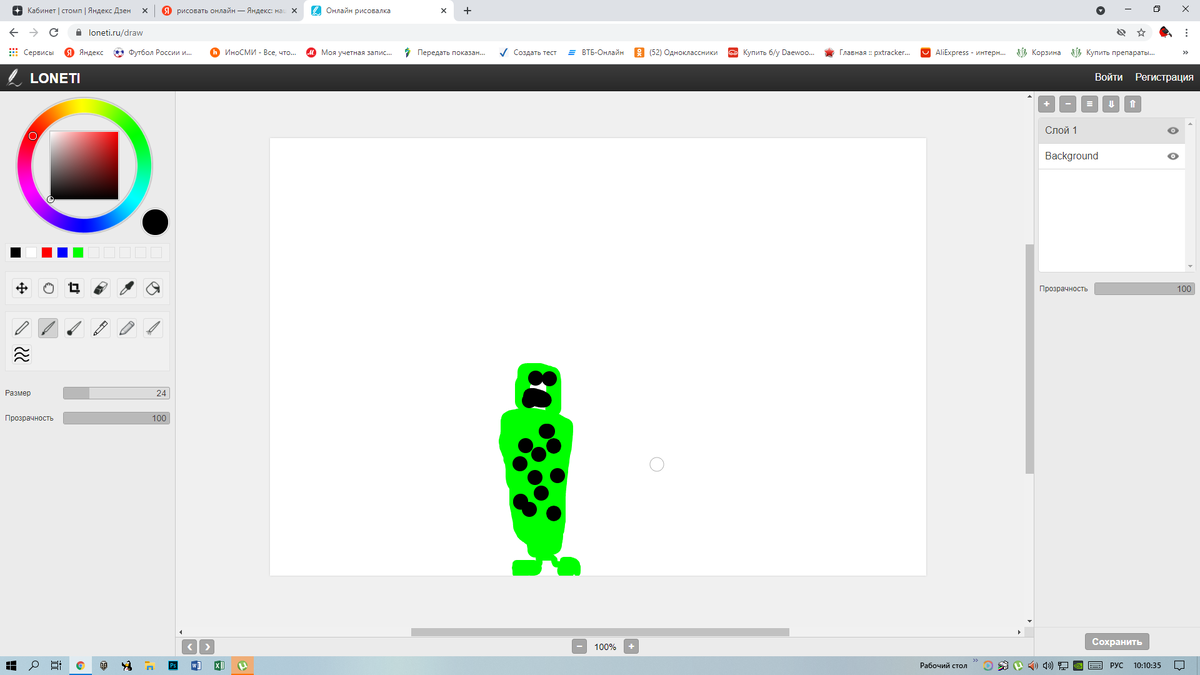This screenshot has width=1200, height=675.
Task: Select the Crop tool
Action: click(74, 288)
